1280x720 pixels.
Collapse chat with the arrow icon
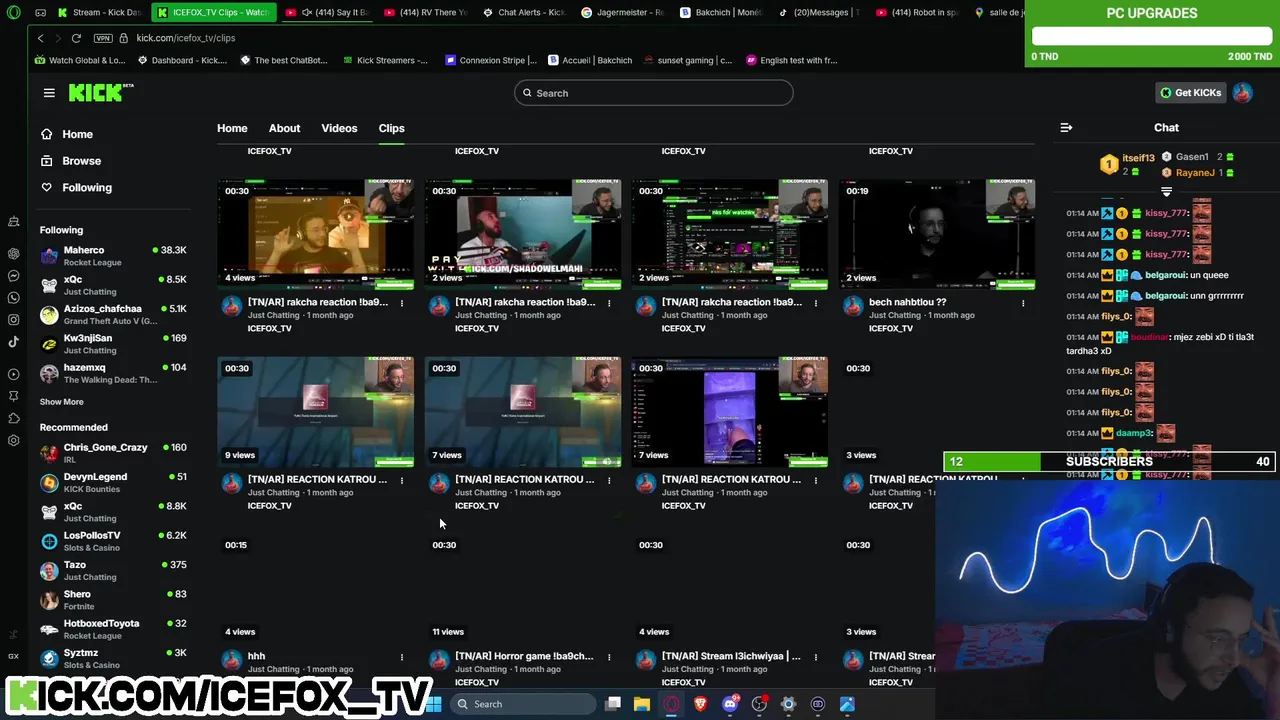pos(1066,128)
